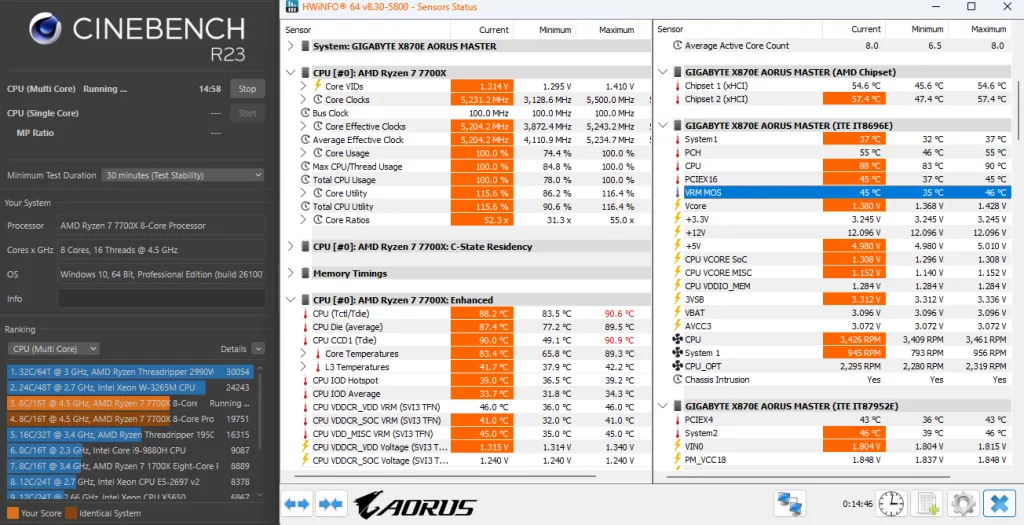The height and width of the screenshot is (525, 1024).
Task: Click the expand-panes double arrow button
Action: point(297,504)
